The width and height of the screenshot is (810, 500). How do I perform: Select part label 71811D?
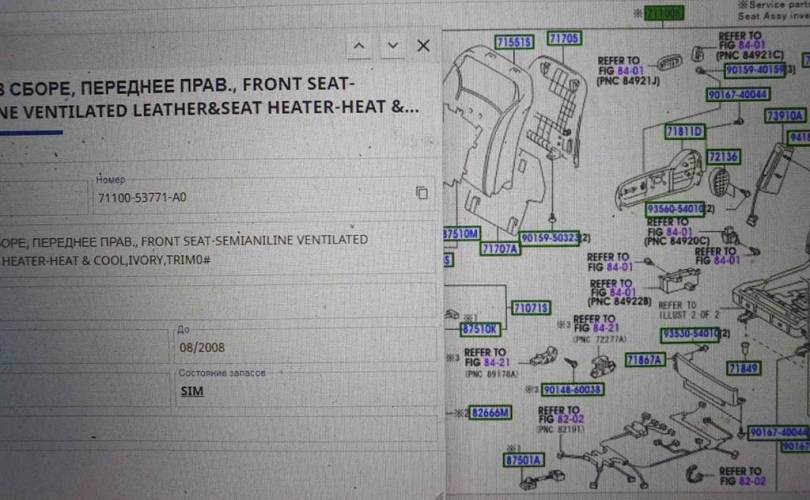[x=685, y=132]
